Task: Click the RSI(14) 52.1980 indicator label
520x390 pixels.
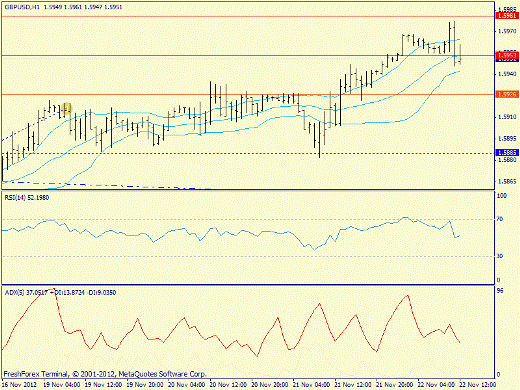Action: pyautogui.click(x=27, y=198)
